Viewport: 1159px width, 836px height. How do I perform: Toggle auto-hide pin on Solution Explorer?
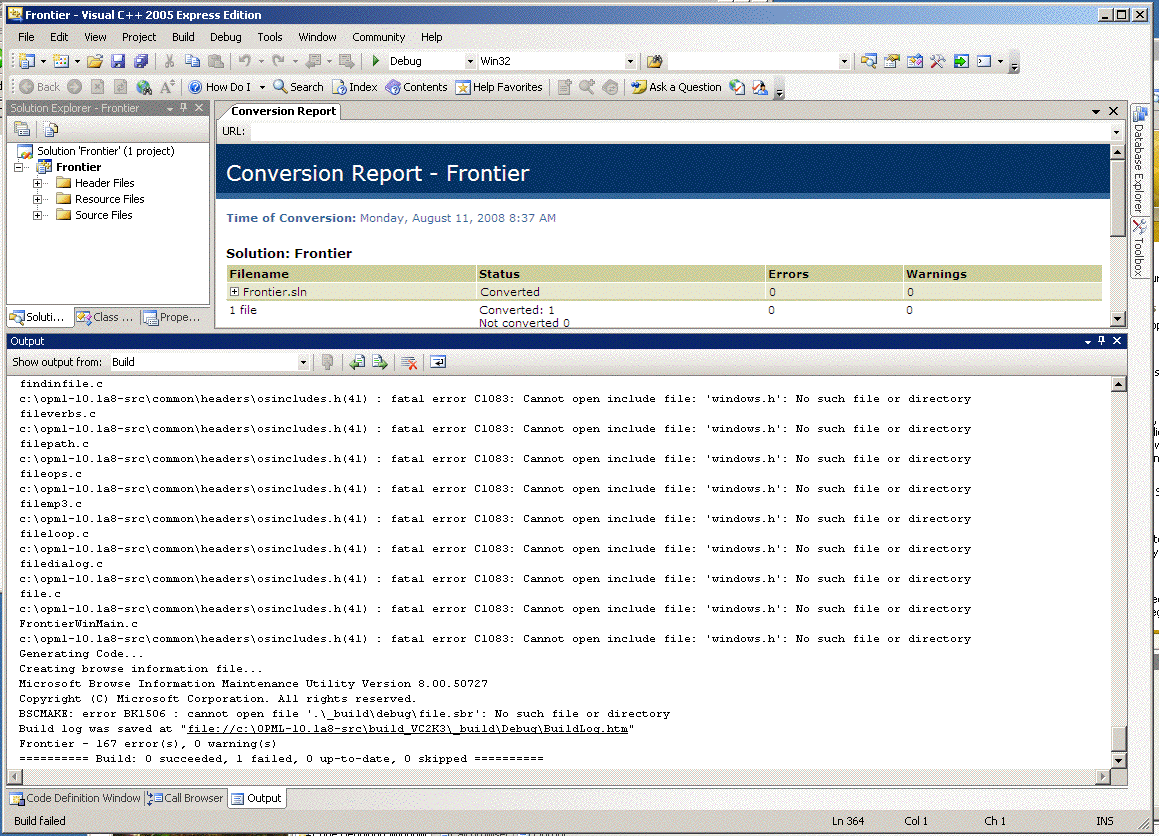(184, 108)
